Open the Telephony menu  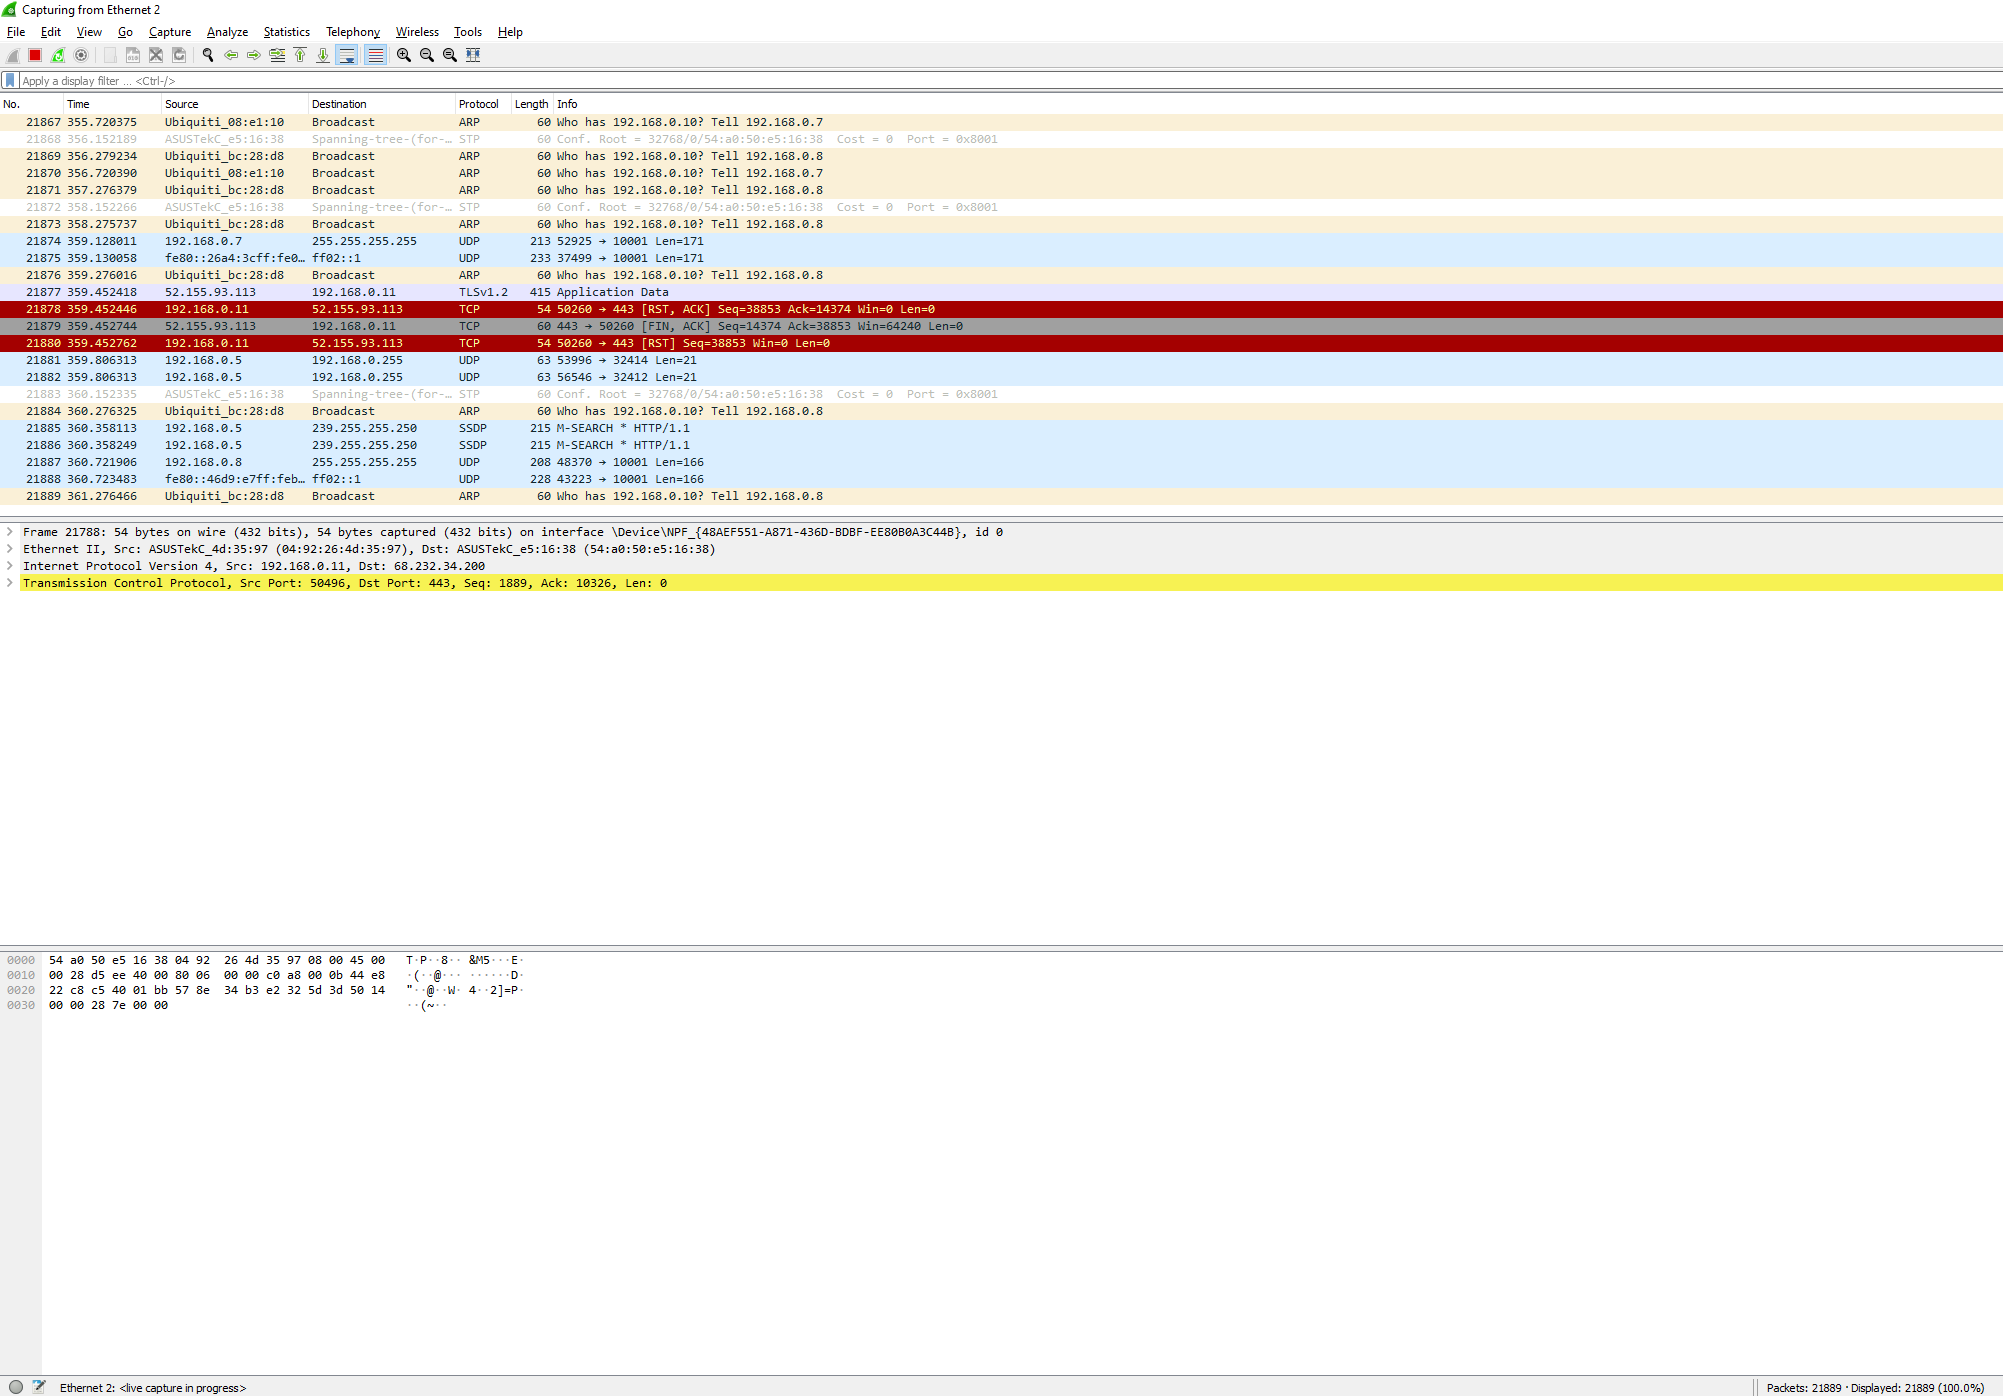(x=352, y=32)
